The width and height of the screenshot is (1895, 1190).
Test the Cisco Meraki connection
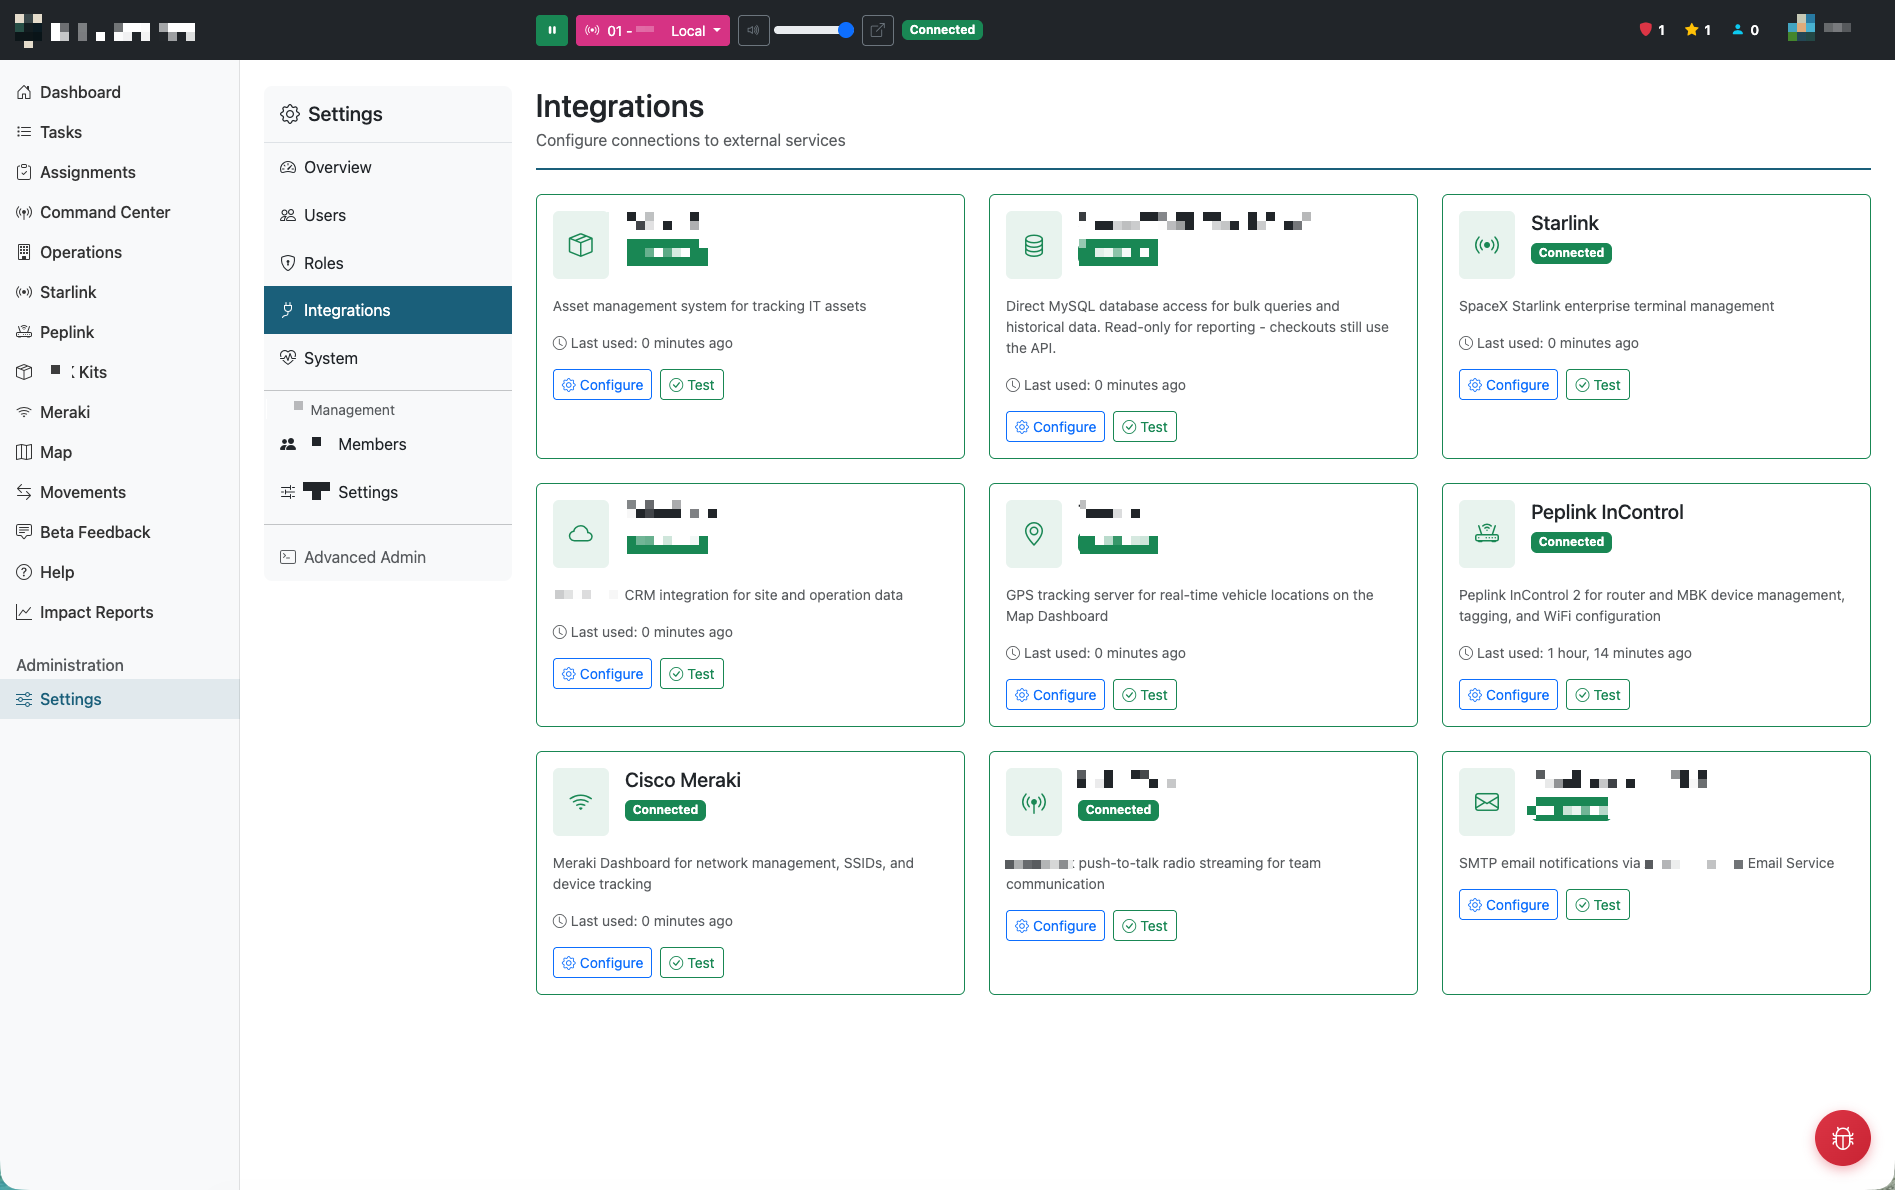pyautogui.click(x=691, y=962)
